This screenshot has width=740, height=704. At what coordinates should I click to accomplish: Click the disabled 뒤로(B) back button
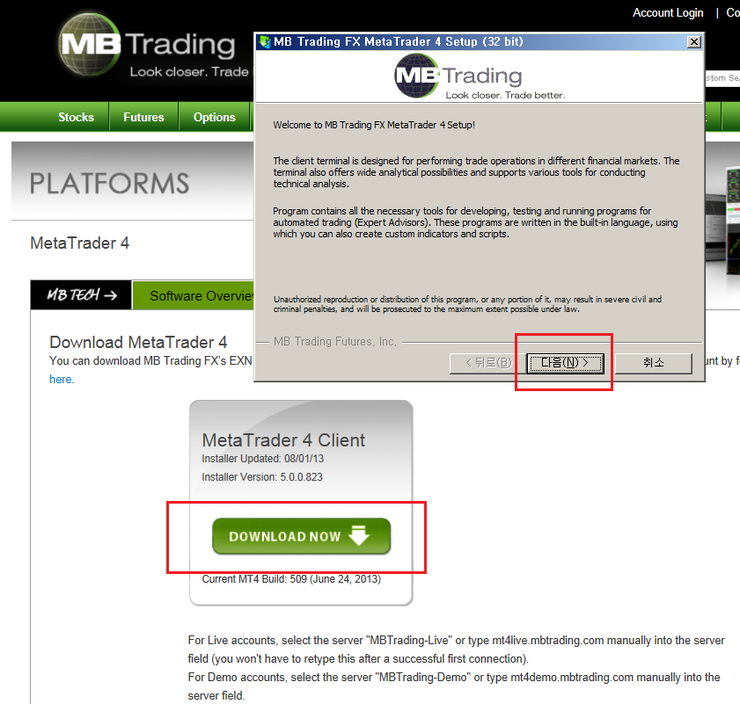point(487,363)
